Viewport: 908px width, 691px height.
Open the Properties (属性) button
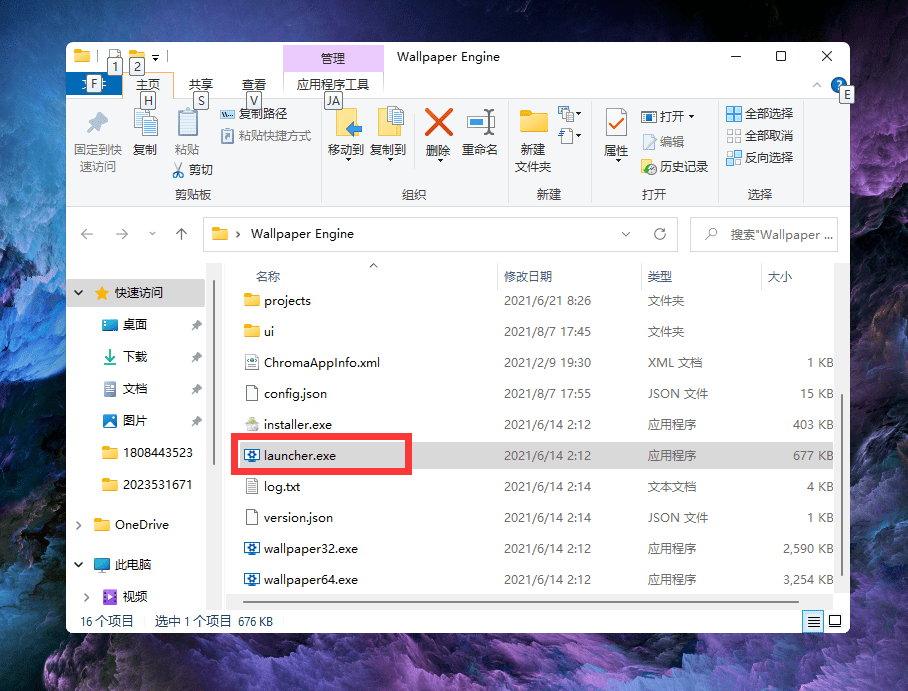[x=616, y=134]
